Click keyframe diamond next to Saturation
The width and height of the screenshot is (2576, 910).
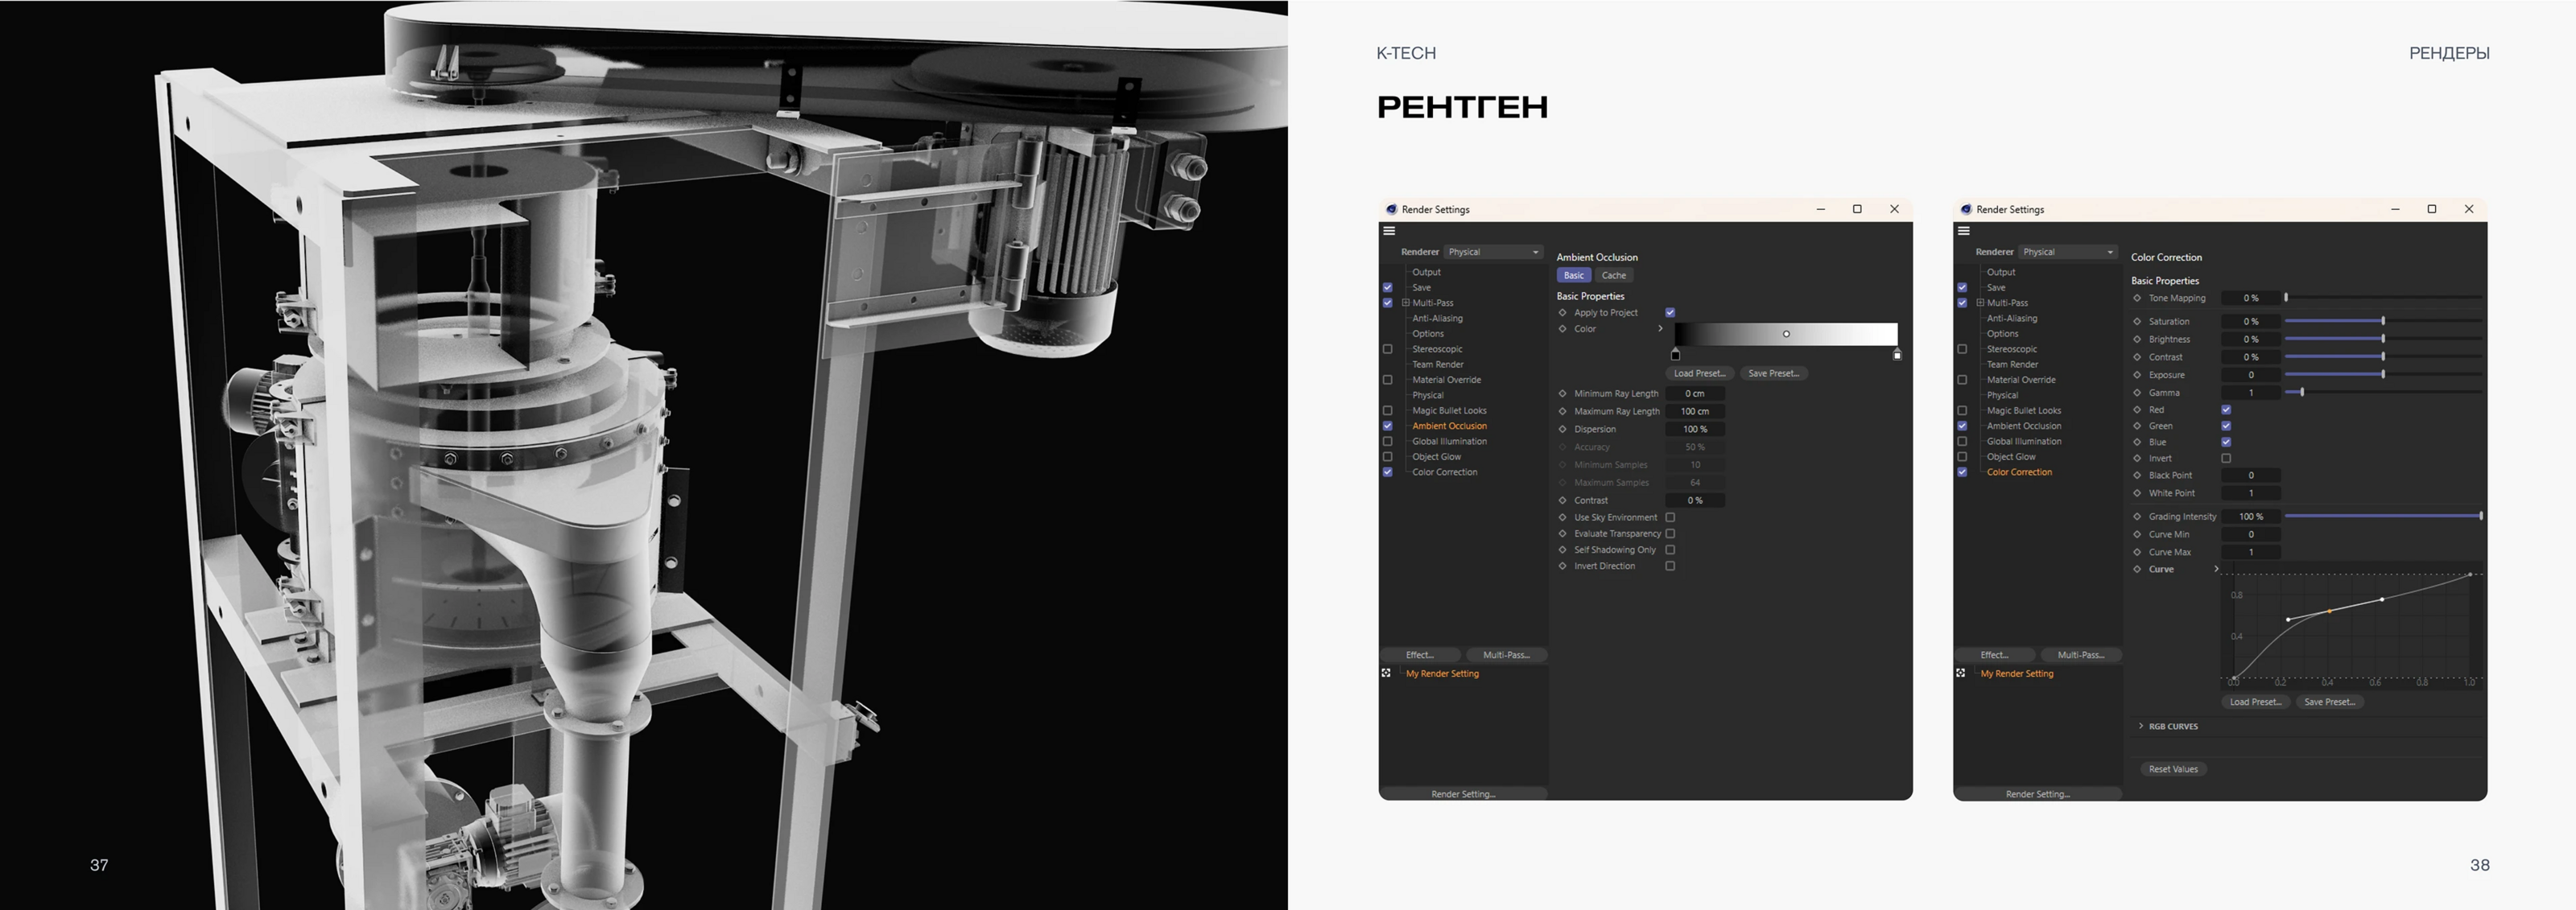click(2138, 322)
